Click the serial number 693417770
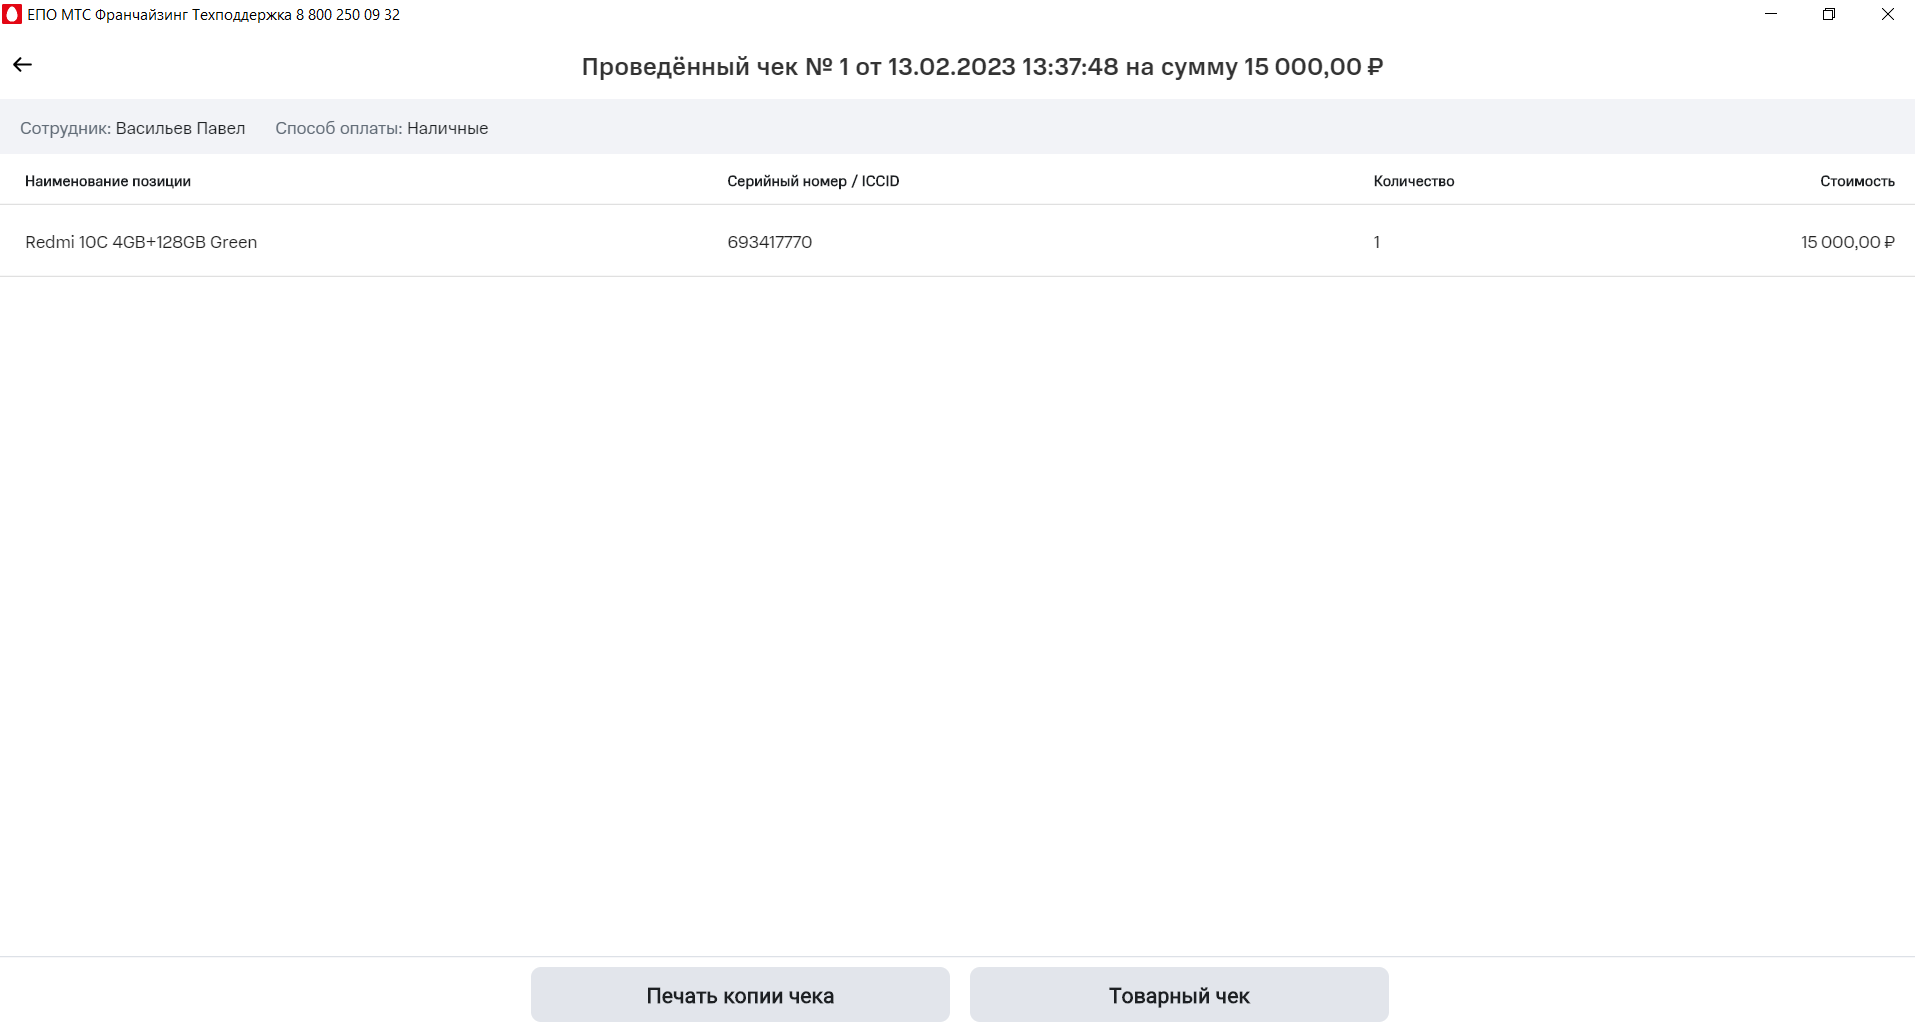The image size is (1915, 1028). click(x=769, y=242)
